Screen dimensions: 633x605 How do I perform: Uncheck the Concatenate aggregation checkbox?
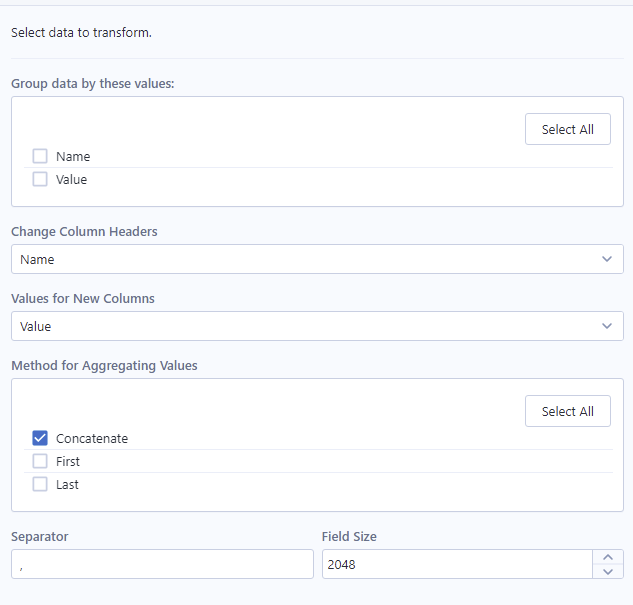(x=40, y=438)
